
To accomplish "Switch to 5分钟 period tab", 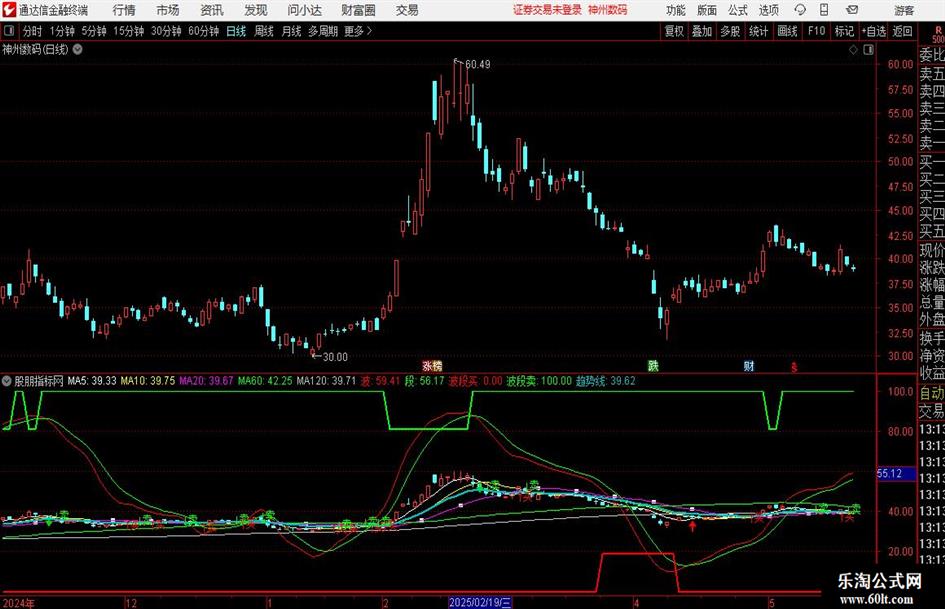I will click(x=94, y=31).
